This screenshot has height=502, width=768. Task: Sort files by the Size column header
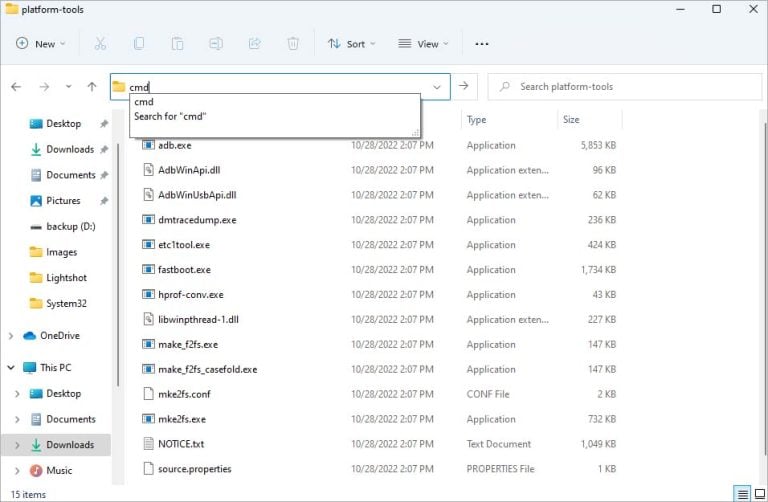click(x=571, y=120)
